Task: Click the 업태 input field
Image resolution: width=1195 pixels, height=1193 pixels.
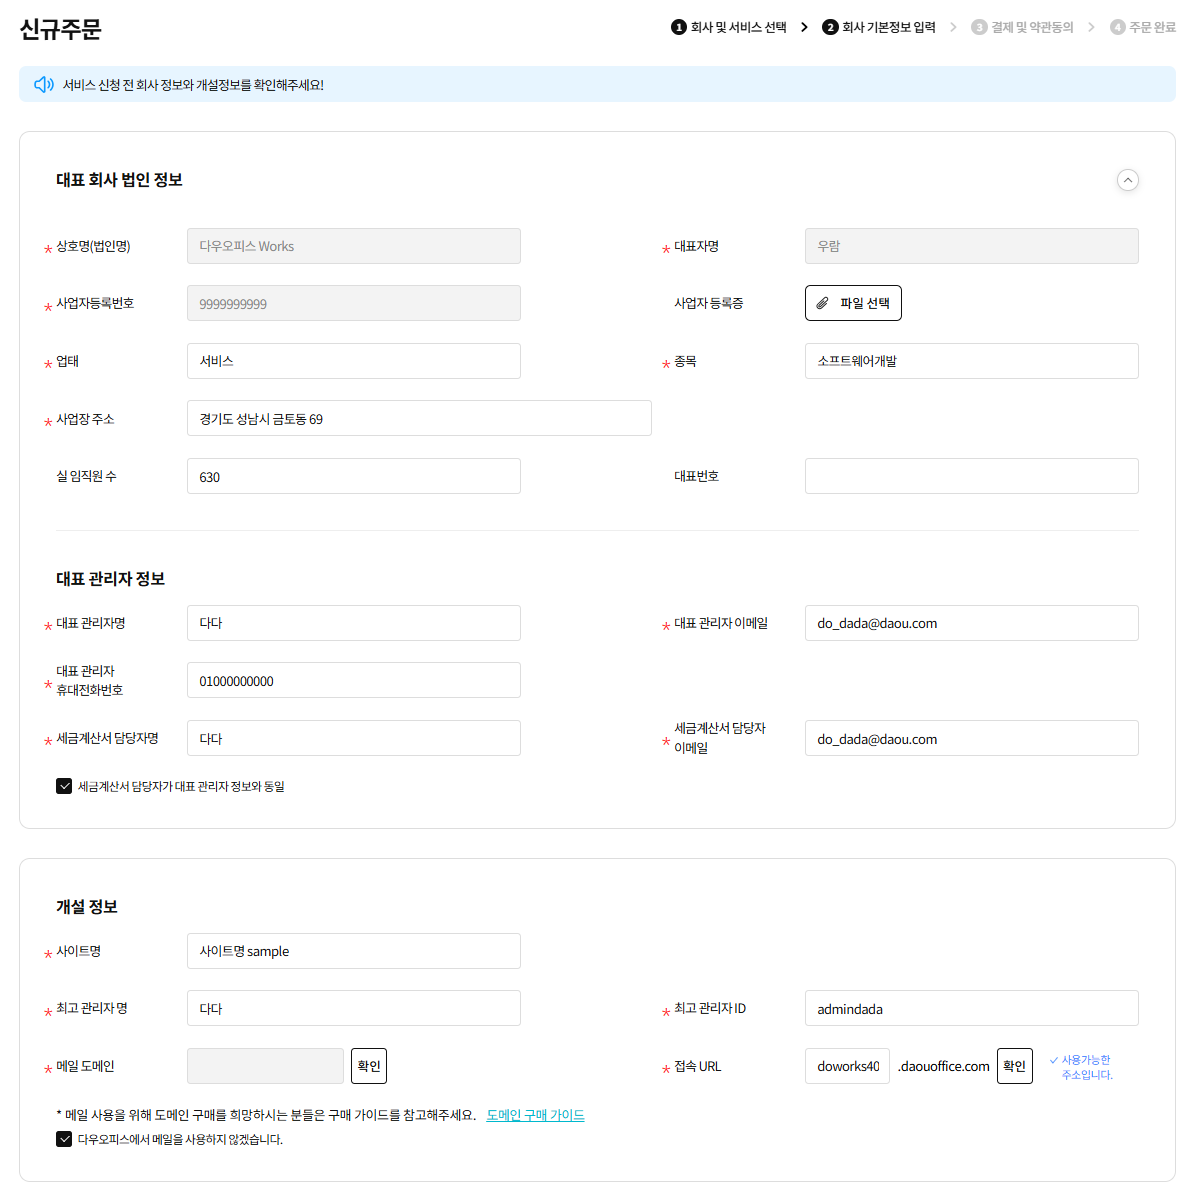Action: [x=353, y=361]
